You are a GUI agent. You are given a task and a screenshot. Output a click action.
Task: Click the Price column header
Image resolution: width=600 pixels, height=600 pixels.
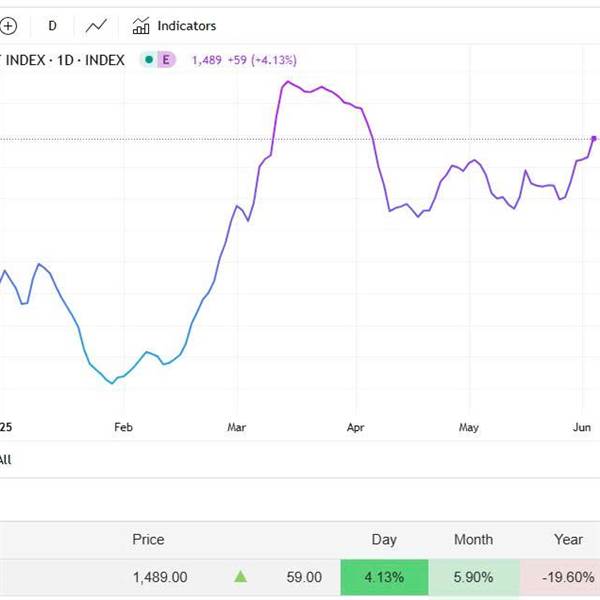coord(148,539)
